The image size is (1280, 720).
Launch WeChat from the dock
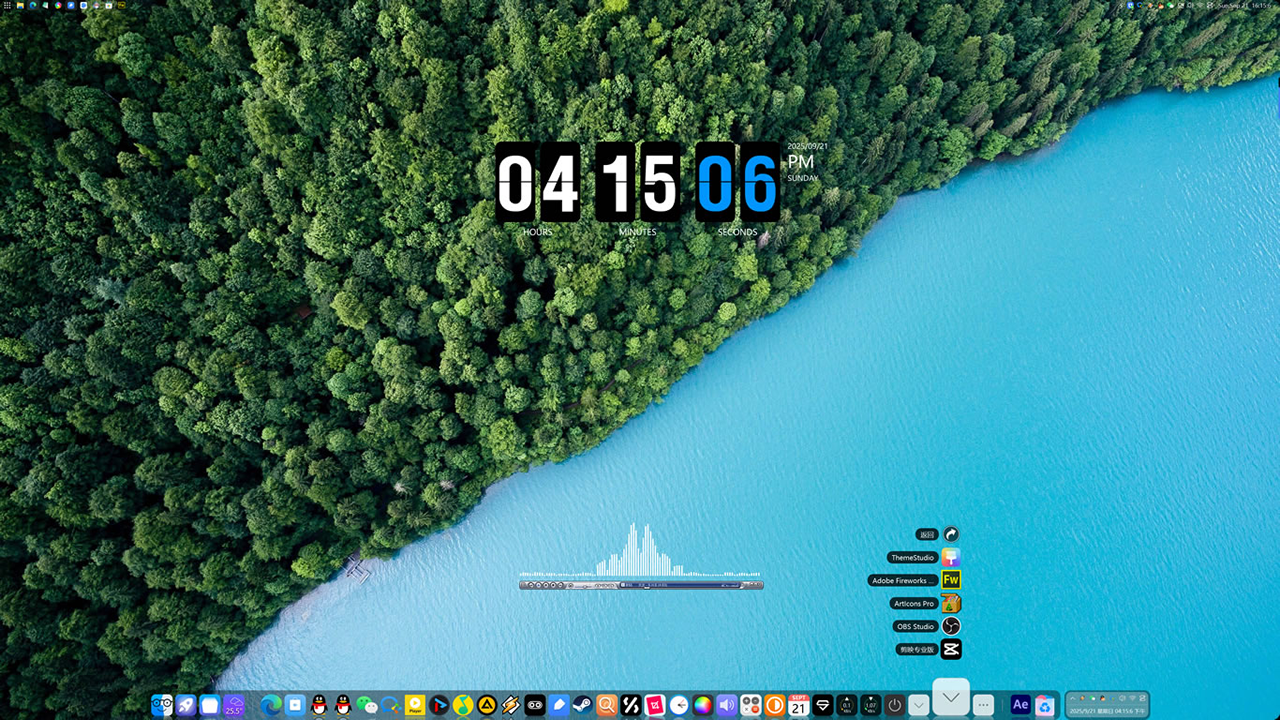point(367,705)
